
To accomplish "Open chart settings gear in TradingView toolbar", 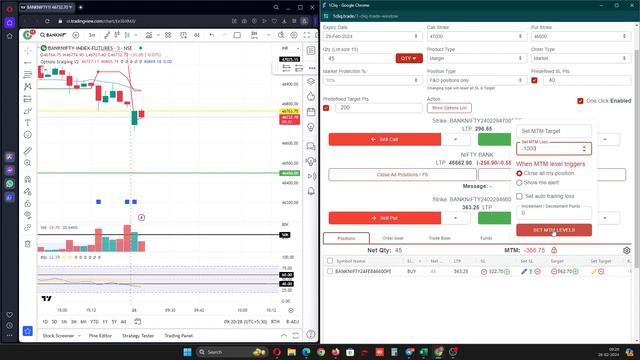I will [293, 35].
